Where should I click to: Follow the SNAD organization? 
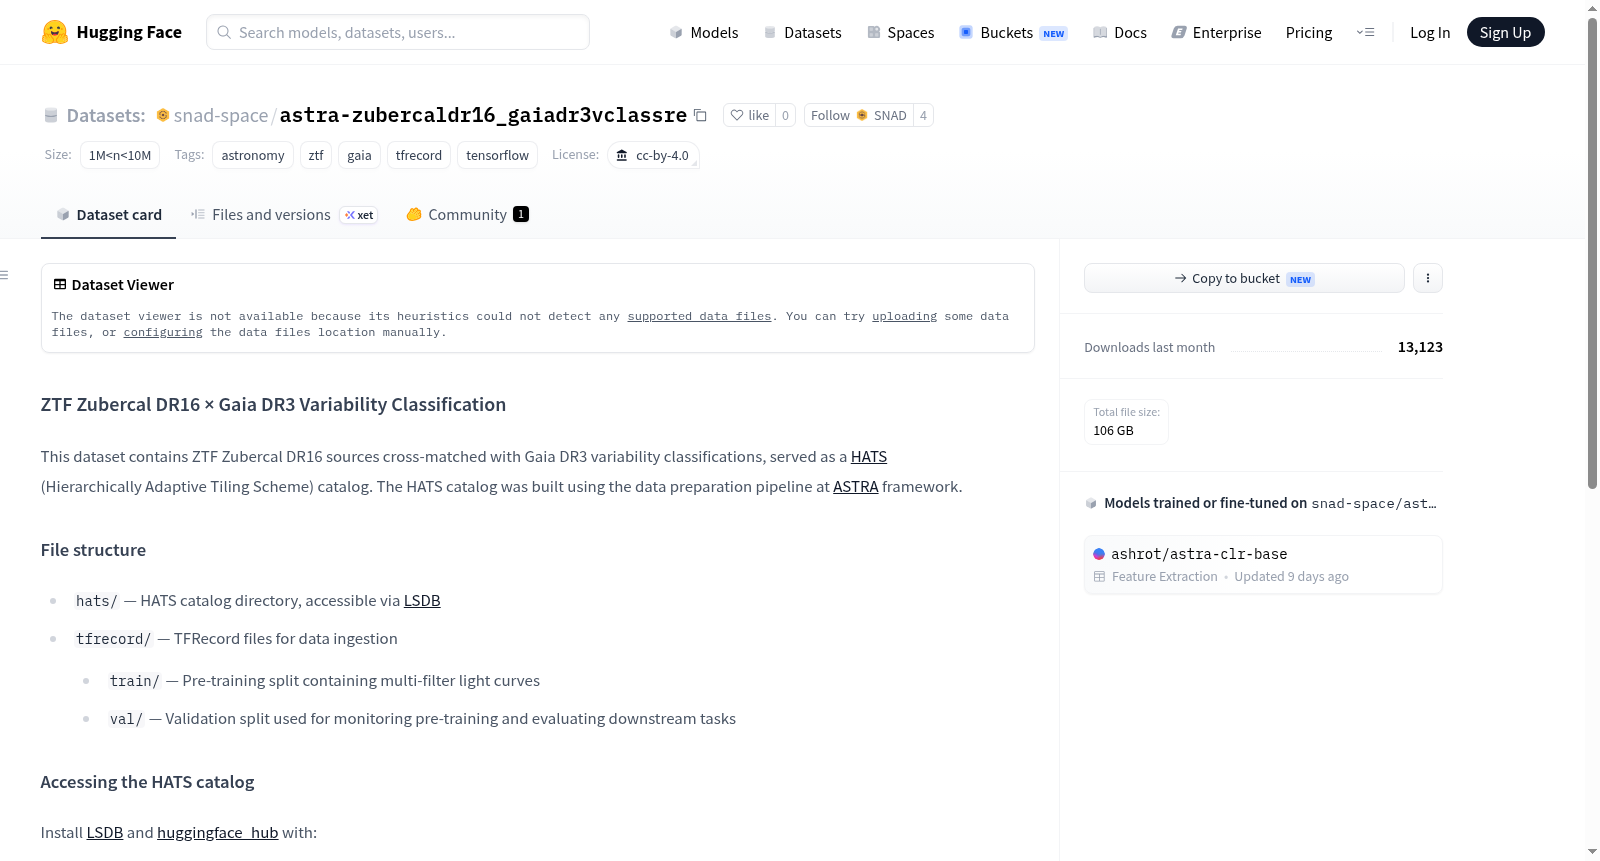859,115
